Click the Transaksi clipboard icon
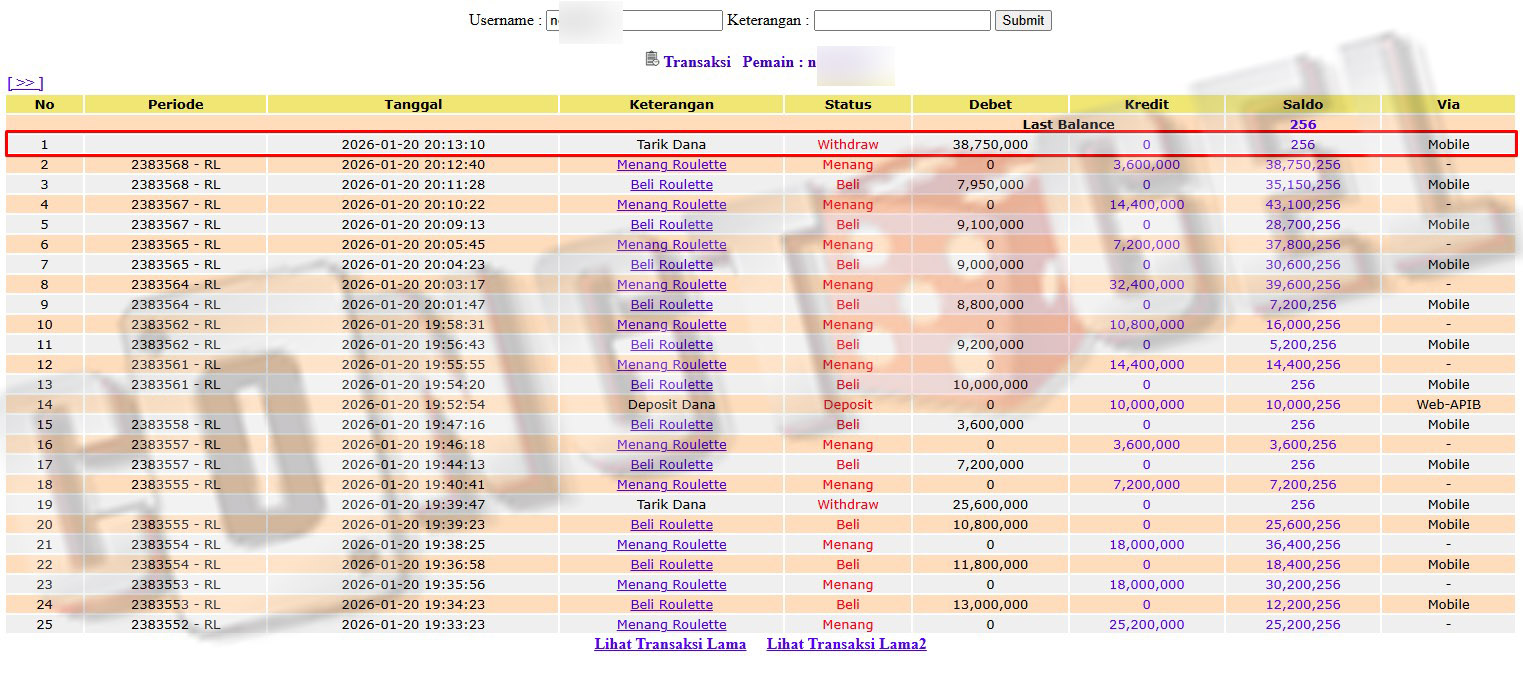Screen dimensions: 1523x676 tap(652, 60)
